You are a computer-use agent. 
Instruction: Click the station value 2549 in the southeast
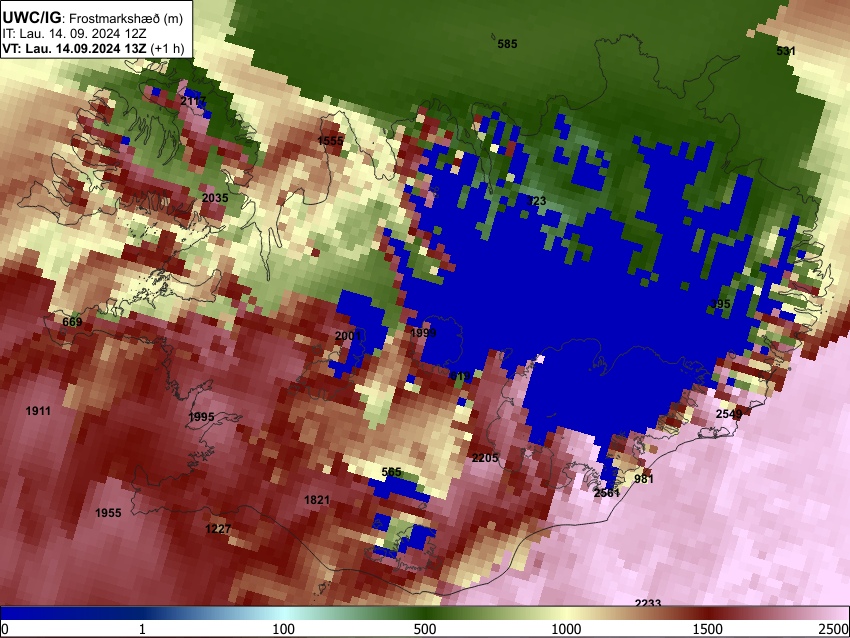click(x=729, y=414)
